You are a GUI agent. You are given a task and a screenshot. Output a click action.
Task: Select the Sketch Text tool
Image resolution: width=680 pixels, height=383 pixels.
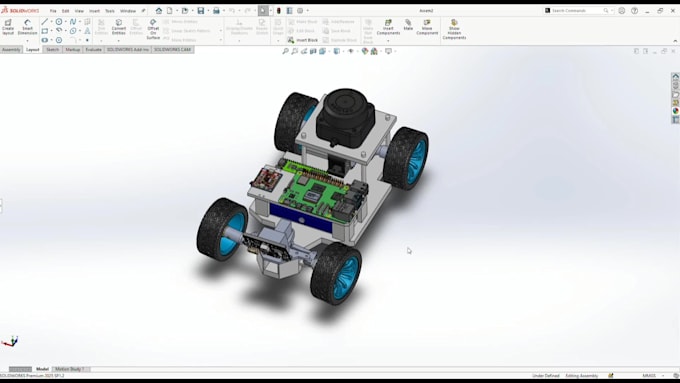(87, 31)
